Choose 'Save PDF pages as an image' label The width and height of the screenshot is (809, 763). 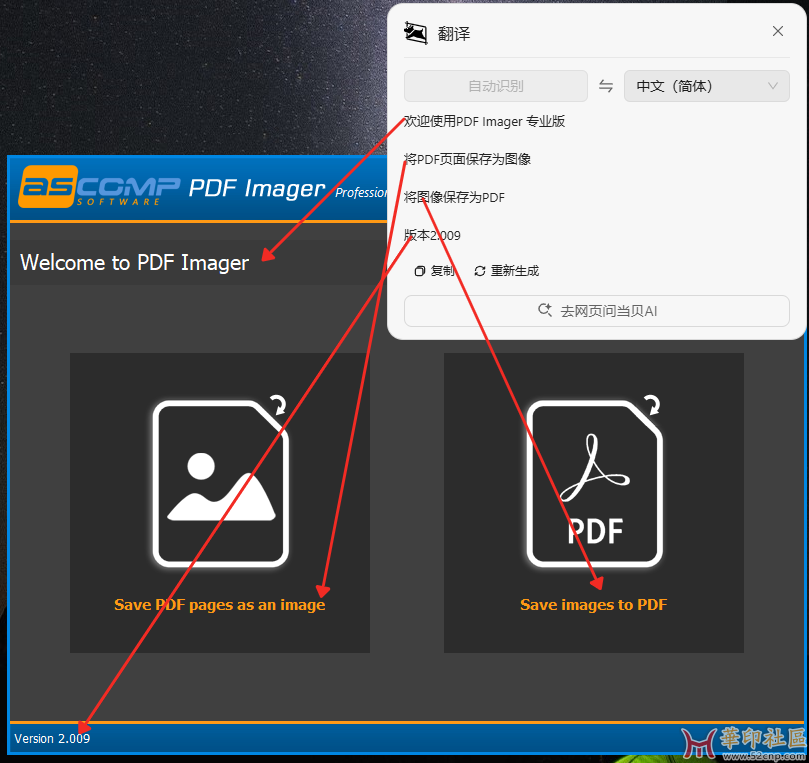[x=220, y=605]
